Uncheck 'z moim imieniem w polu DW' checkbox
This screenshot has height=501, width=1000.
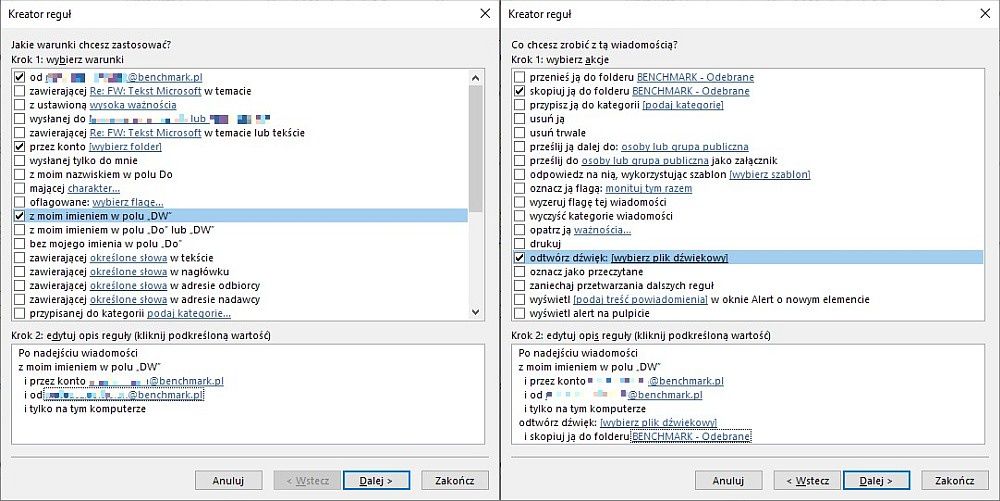coord(19,216)
